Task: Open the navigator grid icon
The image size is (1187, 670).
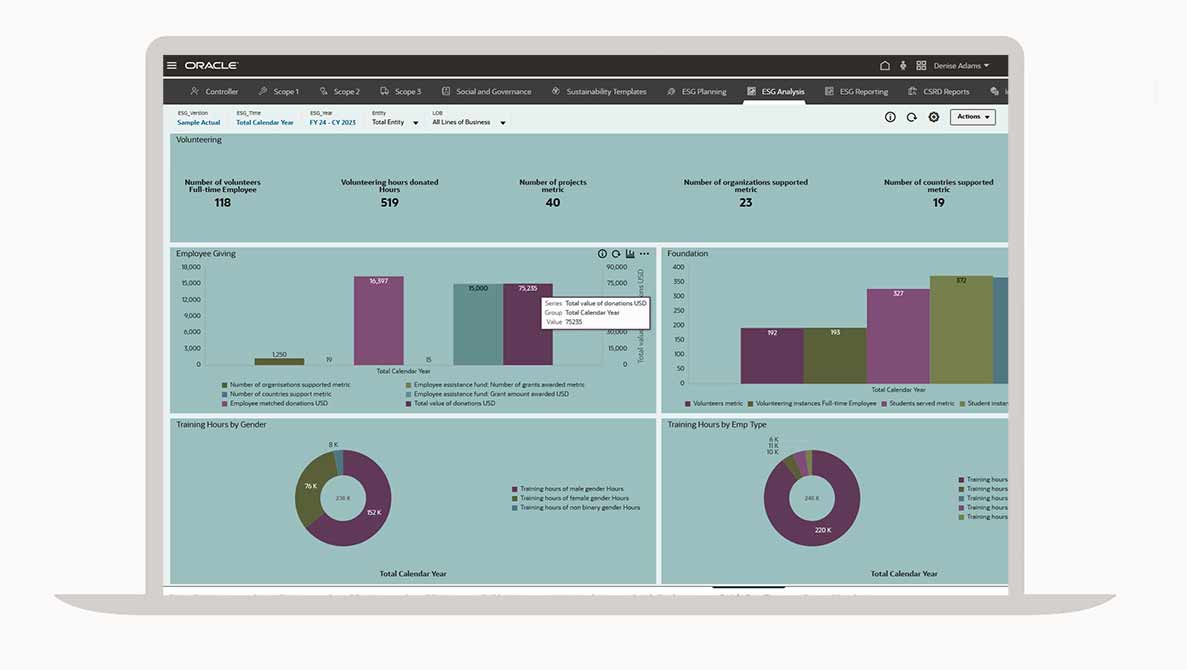Action: pyautogui.click(x=921, y=66)
